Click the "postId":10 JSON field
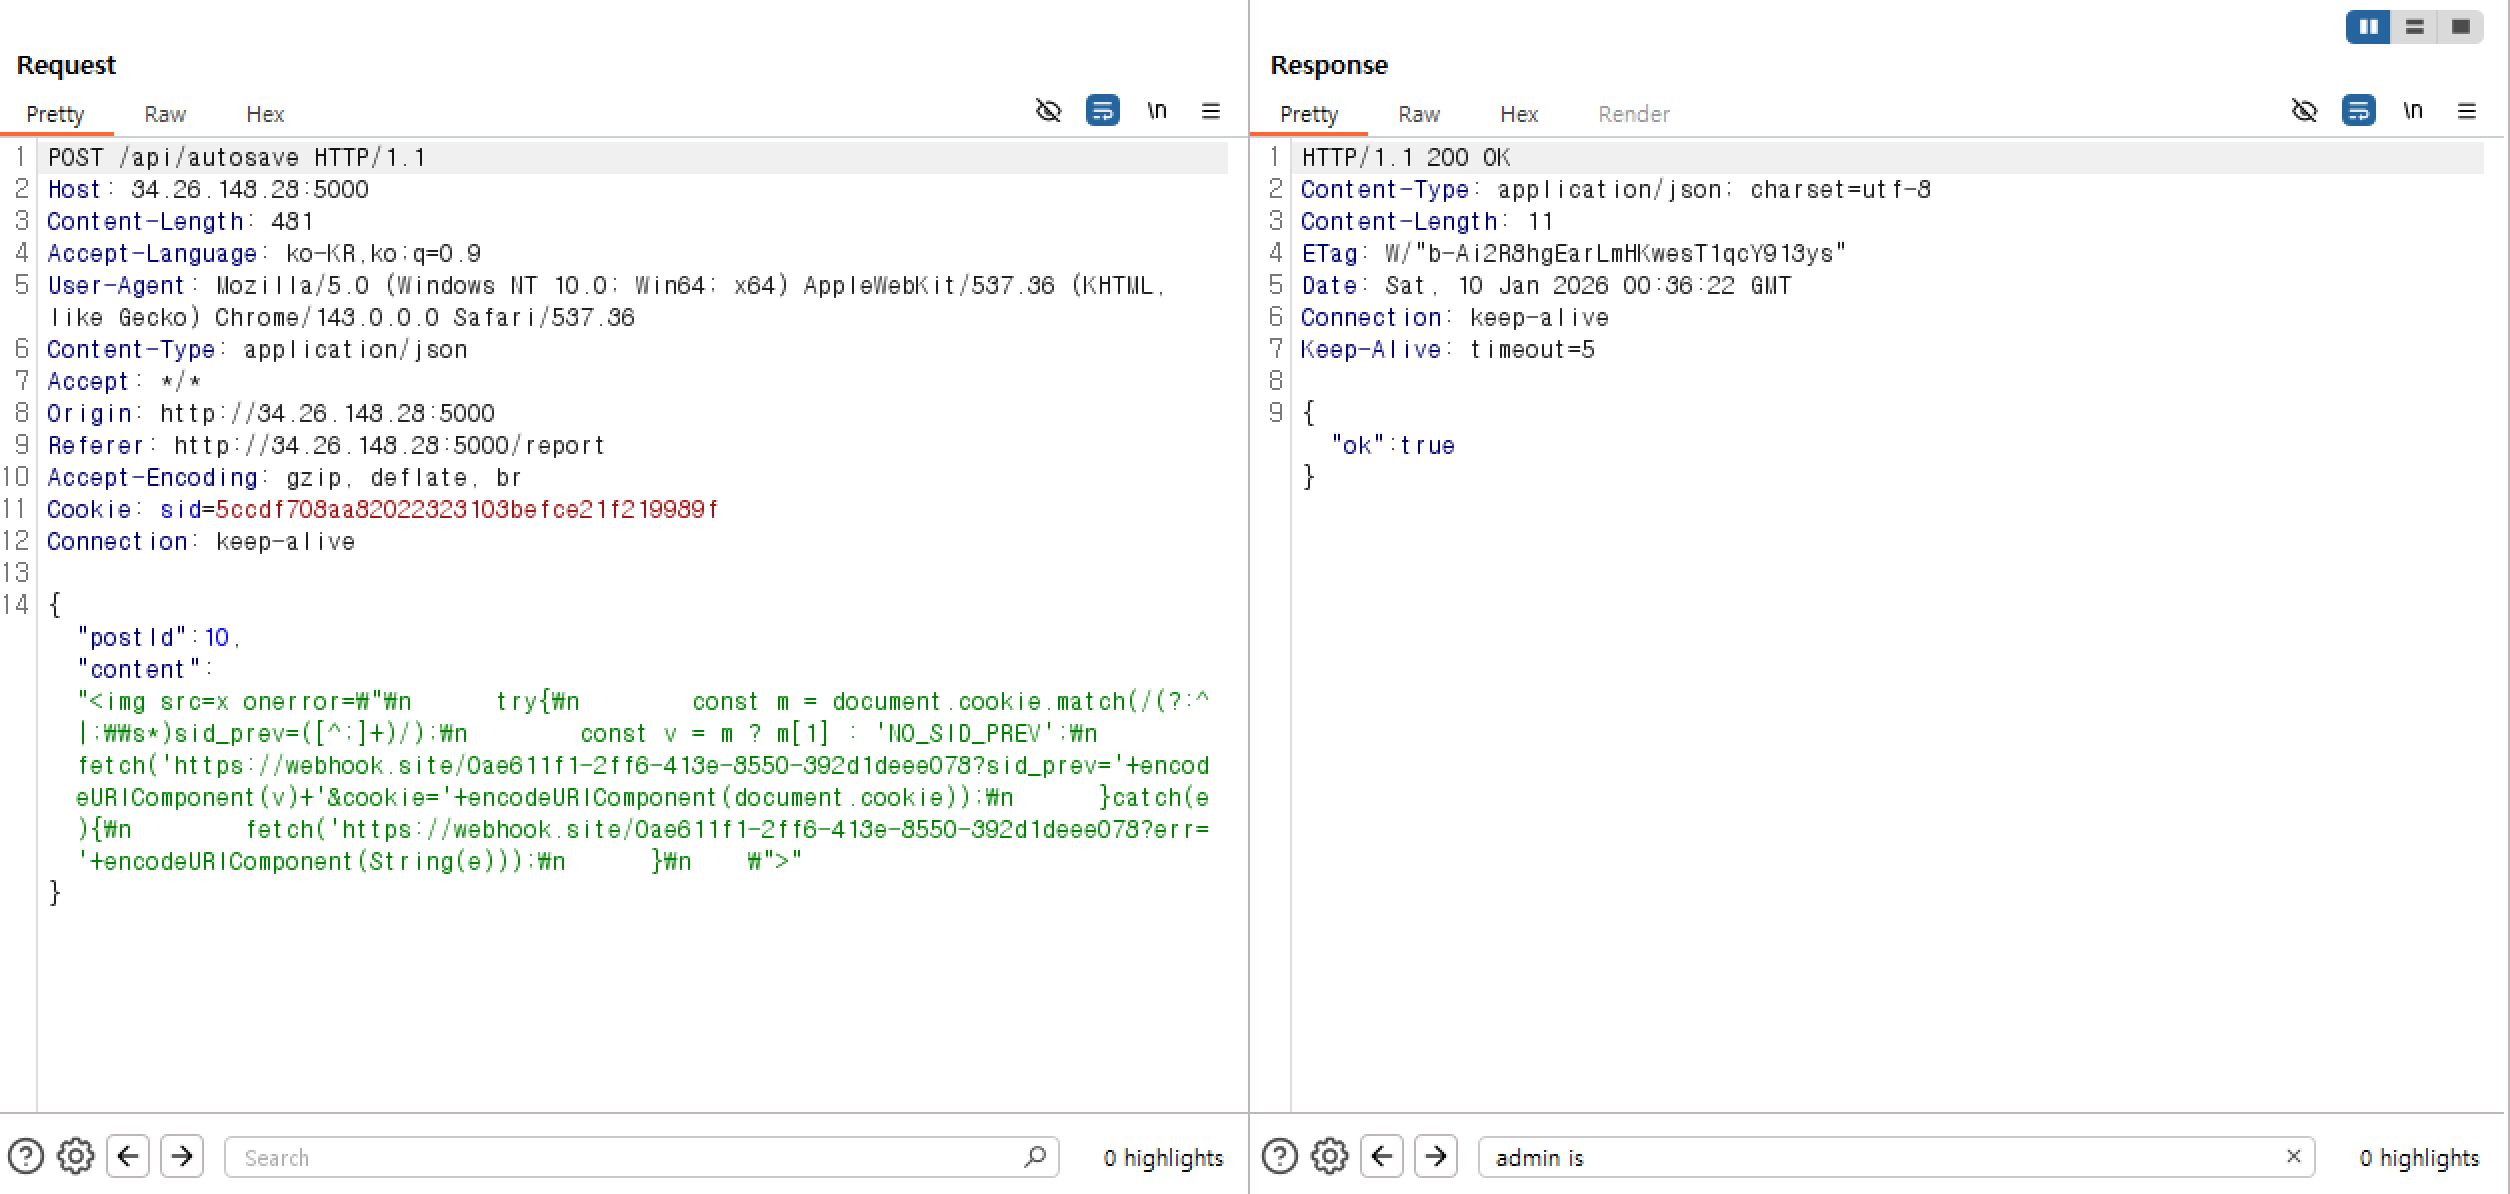The width and height of the screenshot is (2510, 1194). 159,638
